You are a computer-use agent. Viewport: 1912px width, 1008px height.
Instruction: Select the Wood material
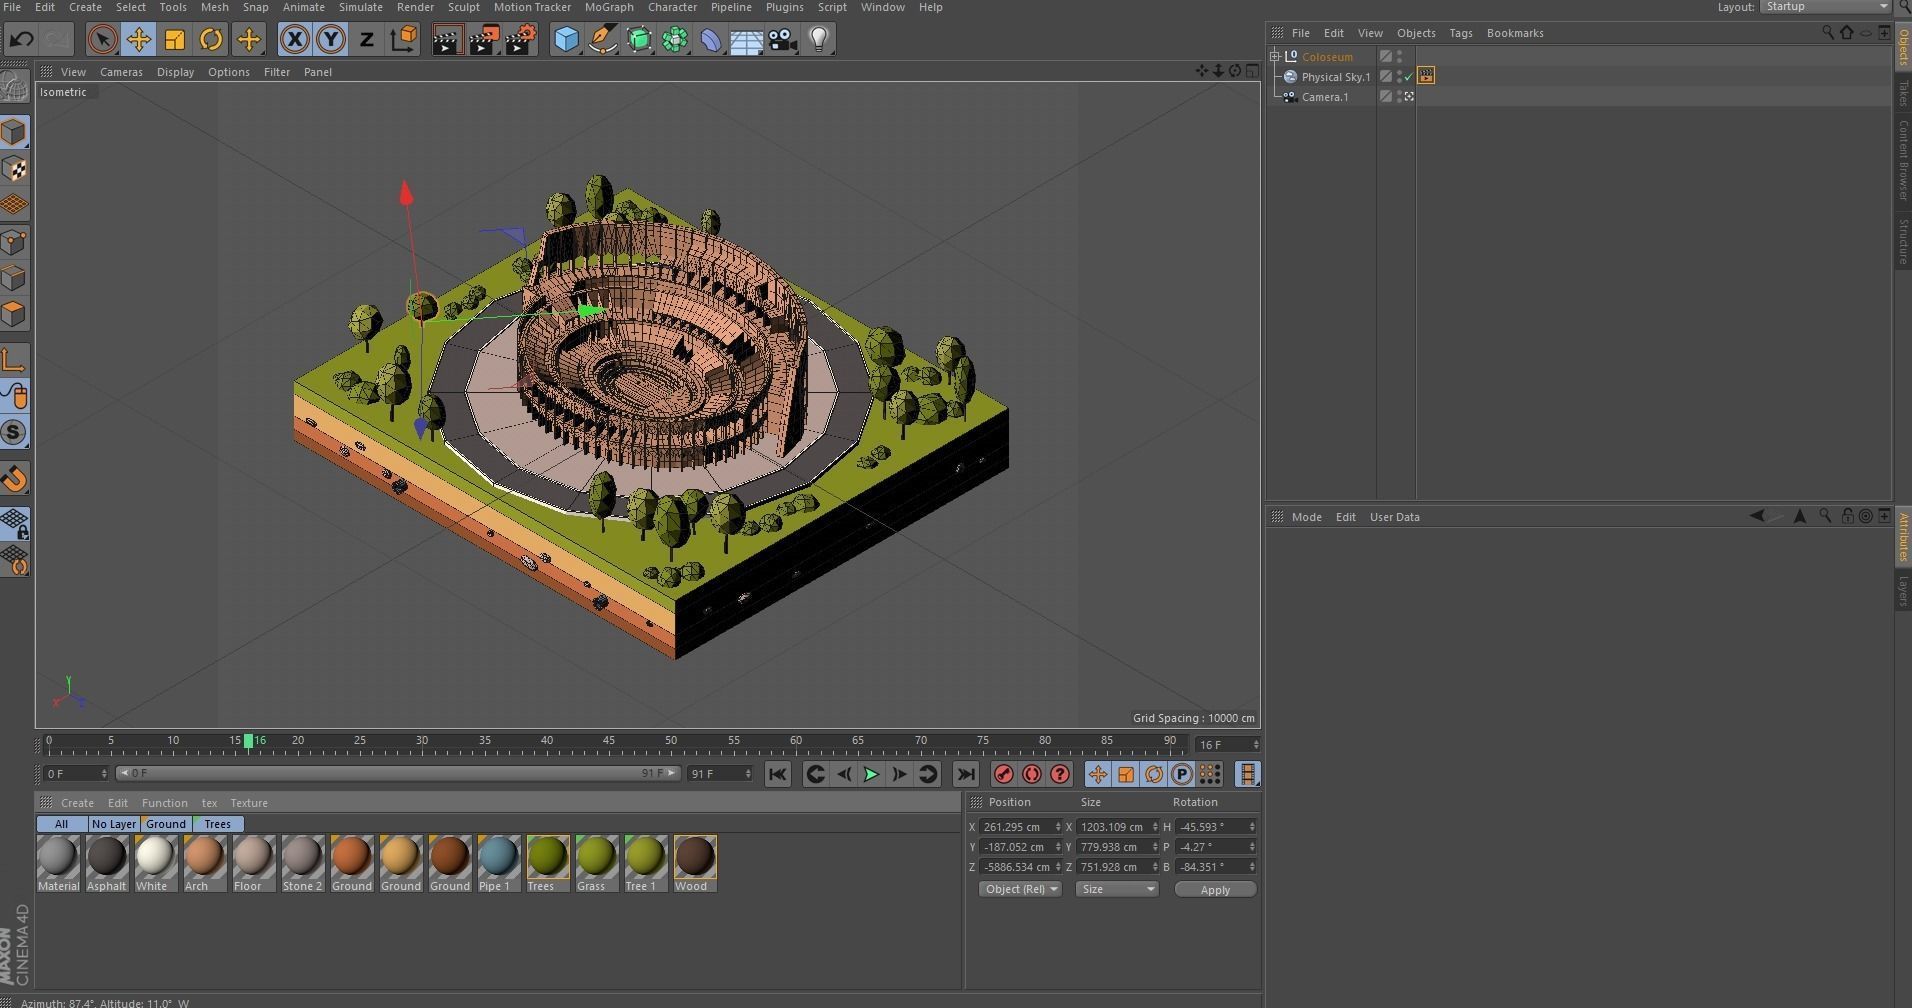point(694,864)
